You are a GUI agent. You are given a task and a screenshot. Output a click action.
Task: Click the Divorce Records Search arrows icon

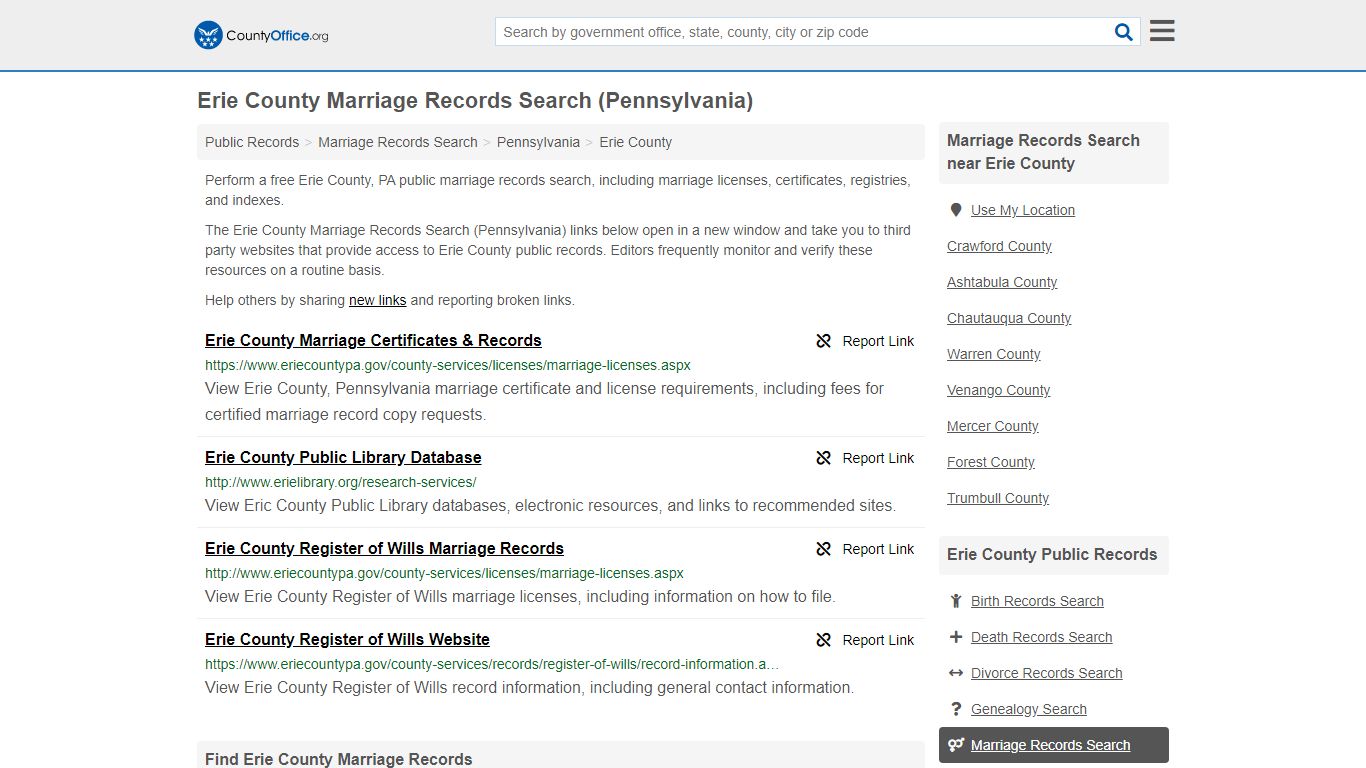956,673
